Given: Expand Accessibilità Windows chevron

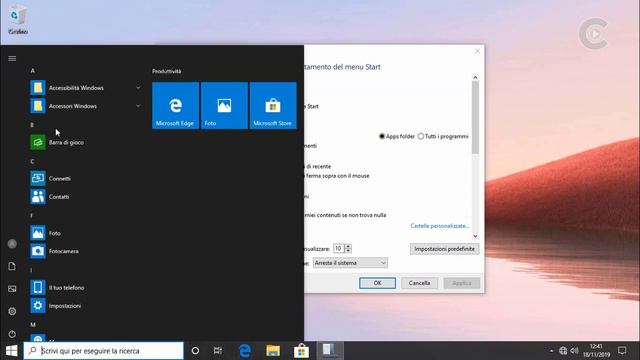Looking at the screenshot, I should pyautogui.click(x=138, y=88).
